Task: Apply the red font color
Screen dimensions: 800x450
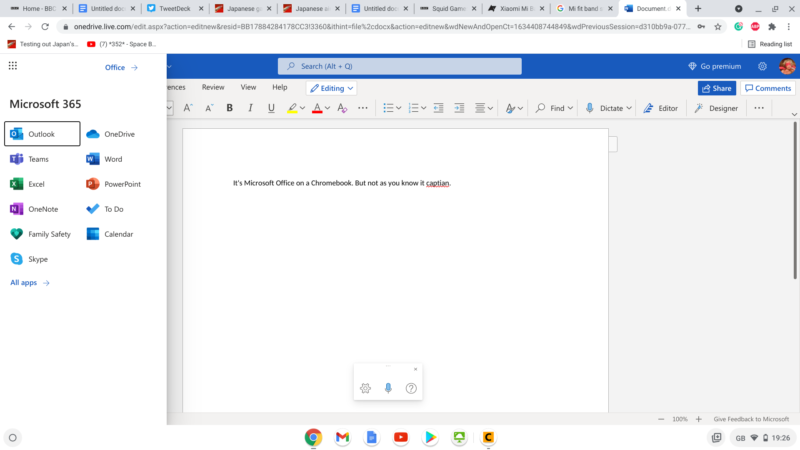Action: [x=317, y=108]
